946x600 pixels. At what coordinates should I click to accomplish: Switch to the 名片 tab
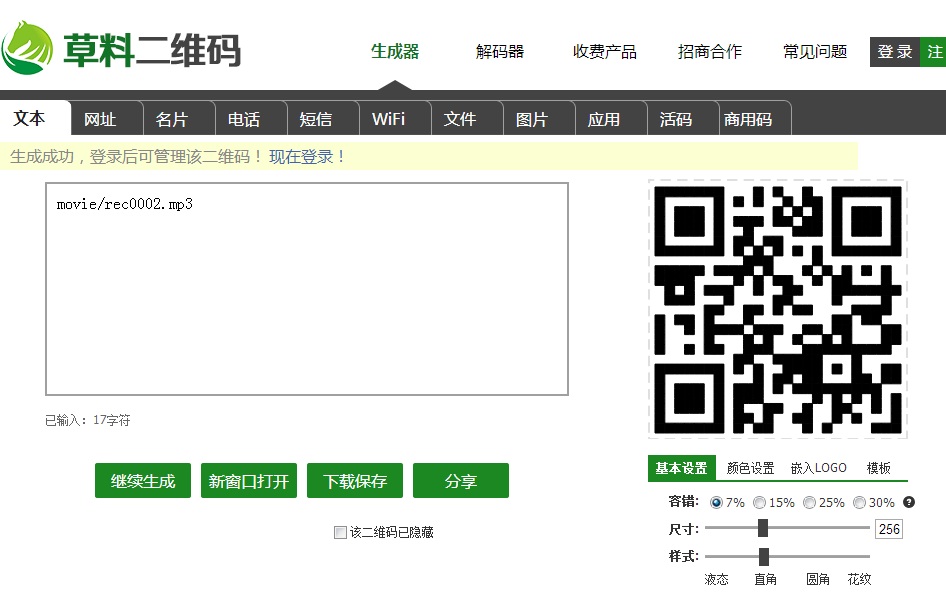[x=179, y=118]
